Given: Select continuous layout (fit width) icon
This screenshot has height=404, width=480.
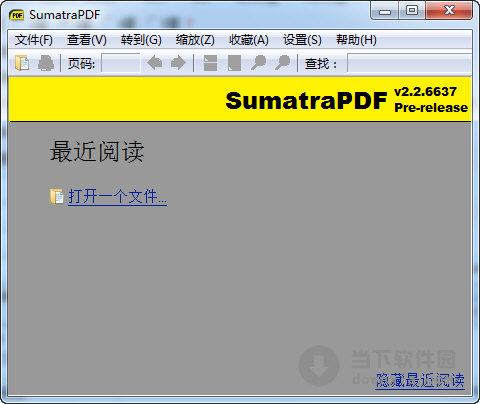Looking at the screenshot, I should click(x=210, y=63).
